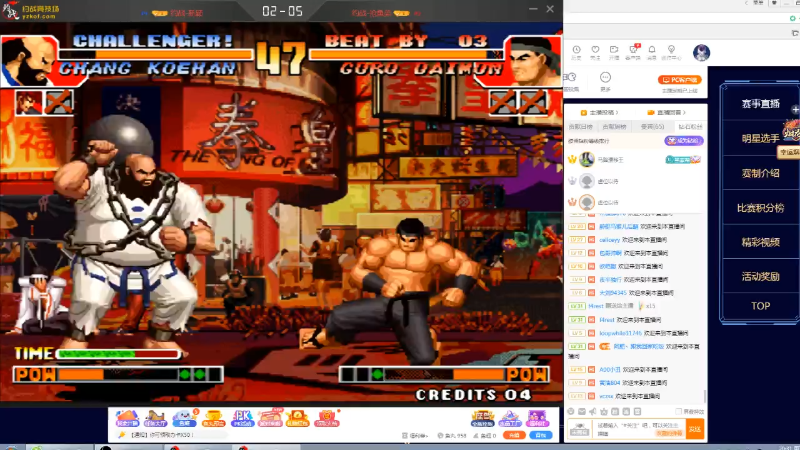Open chat username A00小丑
The height and width of the screenshot is (450, 800).
(610, 369)
